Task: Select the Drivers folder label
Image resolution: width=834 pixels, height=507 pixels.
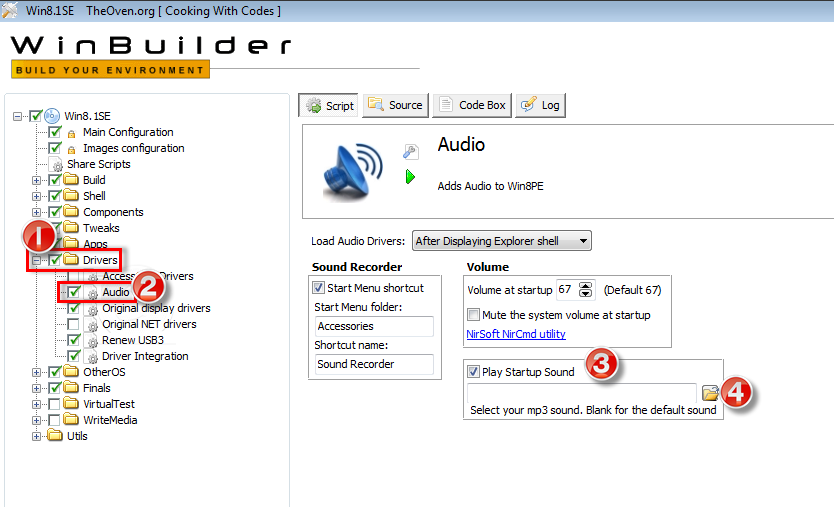Action: pos(100,260)
